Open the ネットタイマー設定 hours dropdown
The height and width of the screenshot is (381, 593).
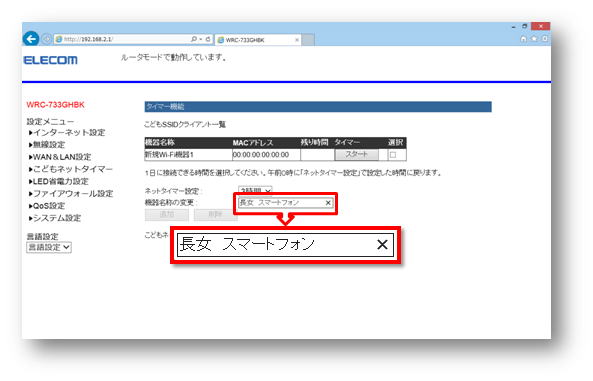[x=255, y=190]
